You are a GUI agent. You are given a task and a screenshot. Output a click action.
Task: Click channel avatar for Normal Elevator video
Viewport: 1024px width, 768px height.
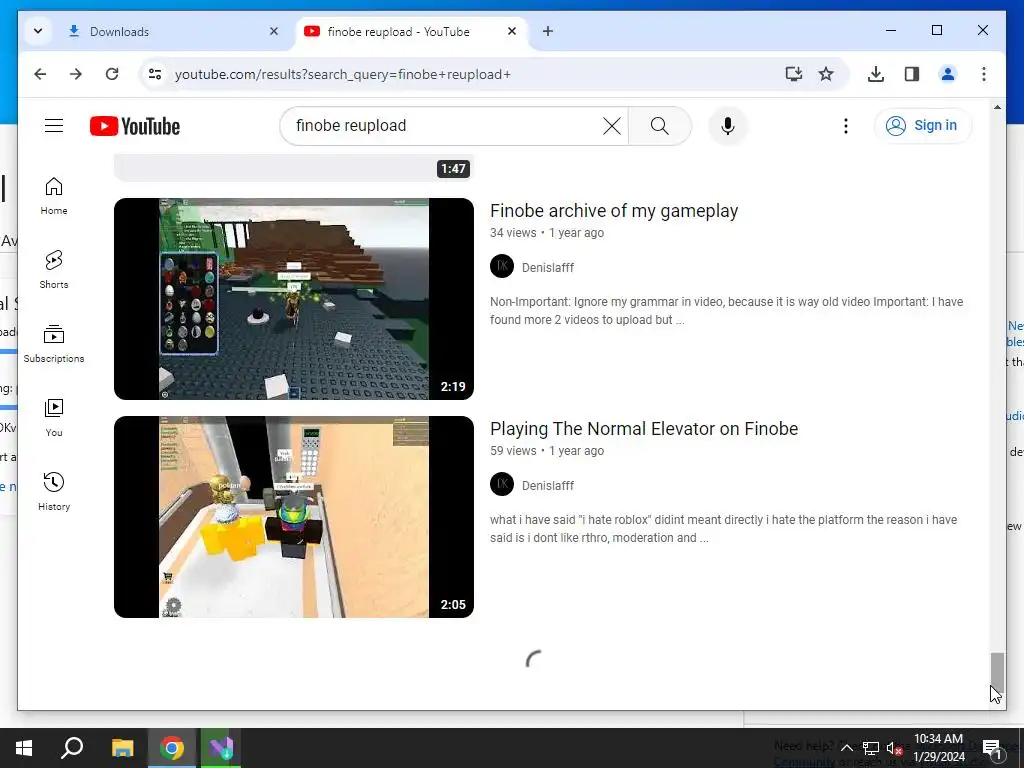[502, 485]
